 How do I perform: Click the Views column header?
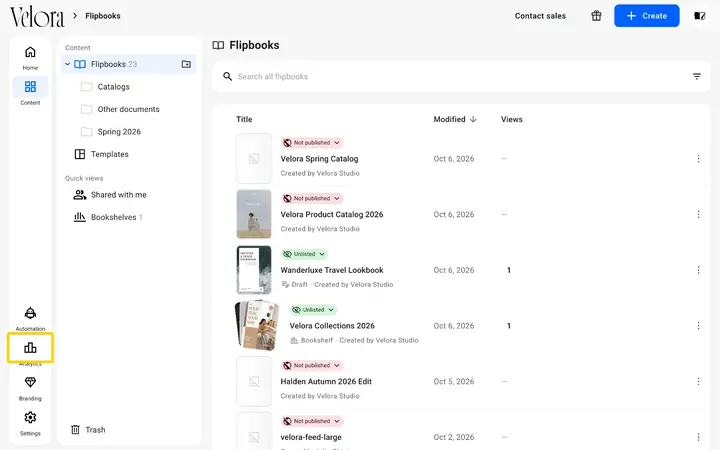512,119
